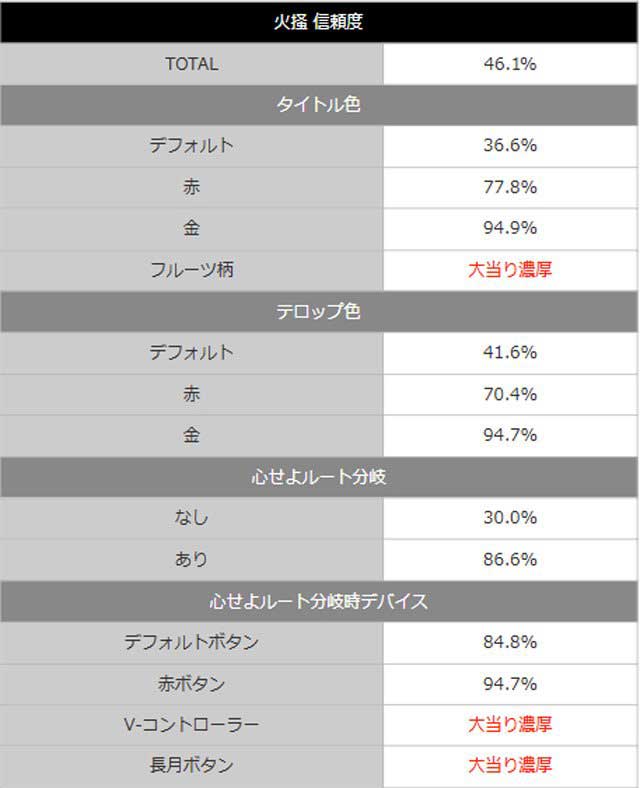
Task: Click 大当り濃厚 text in the フルーツ柄 row
Action: click(x=510, y=270)
